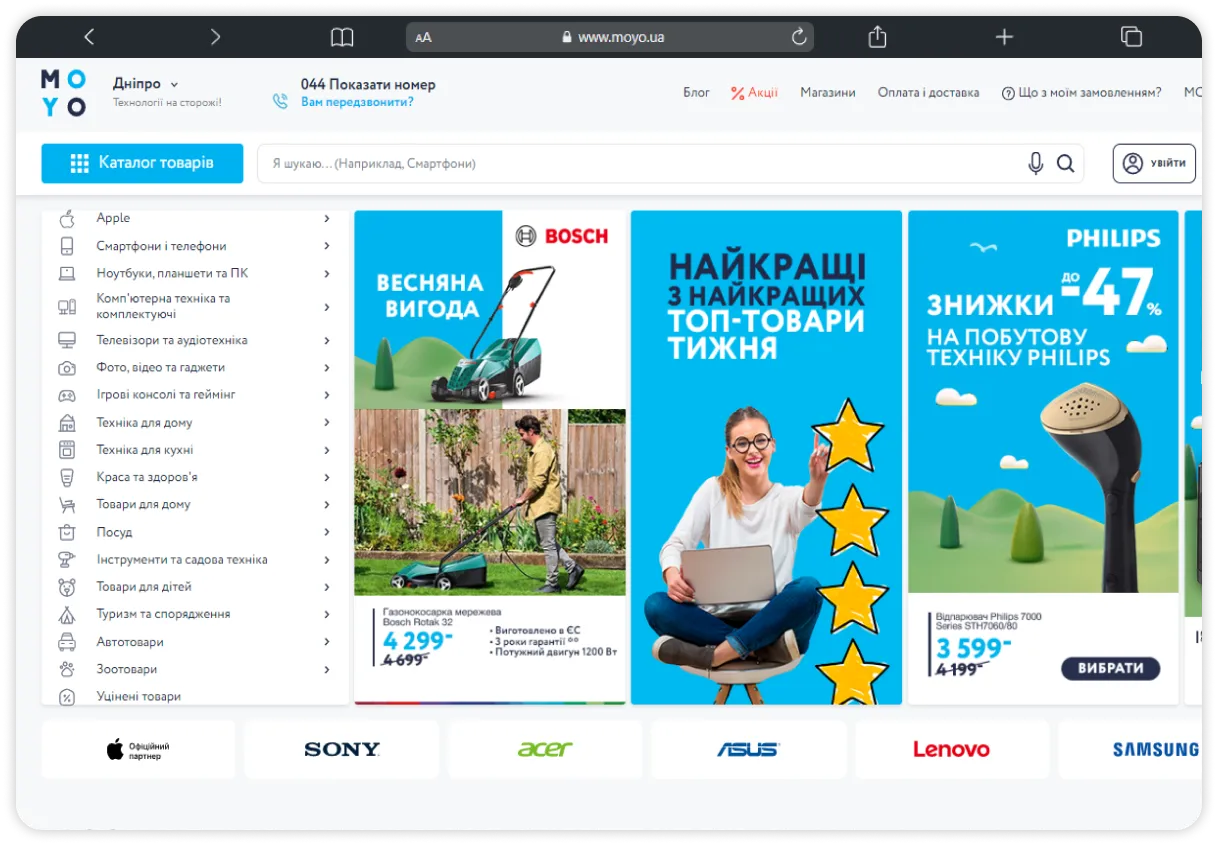Tap the AA reader text size control
This screenshot has height=845, width=1217.
coord(424,38)
